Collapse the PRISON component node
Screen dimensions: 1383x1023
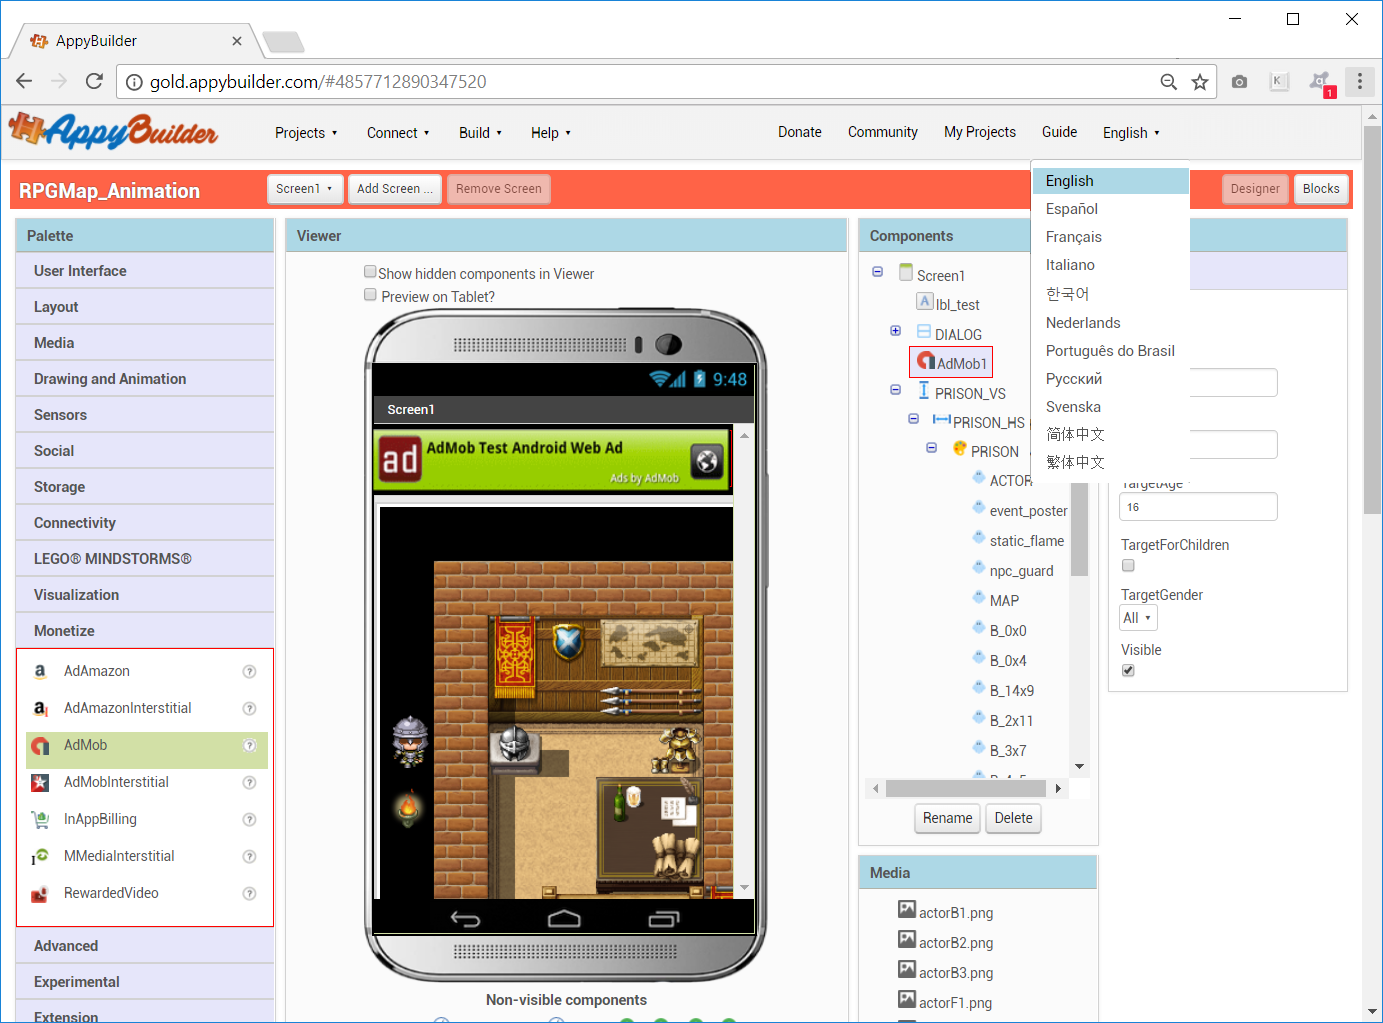pyautogui.click(x=931, y=448)
